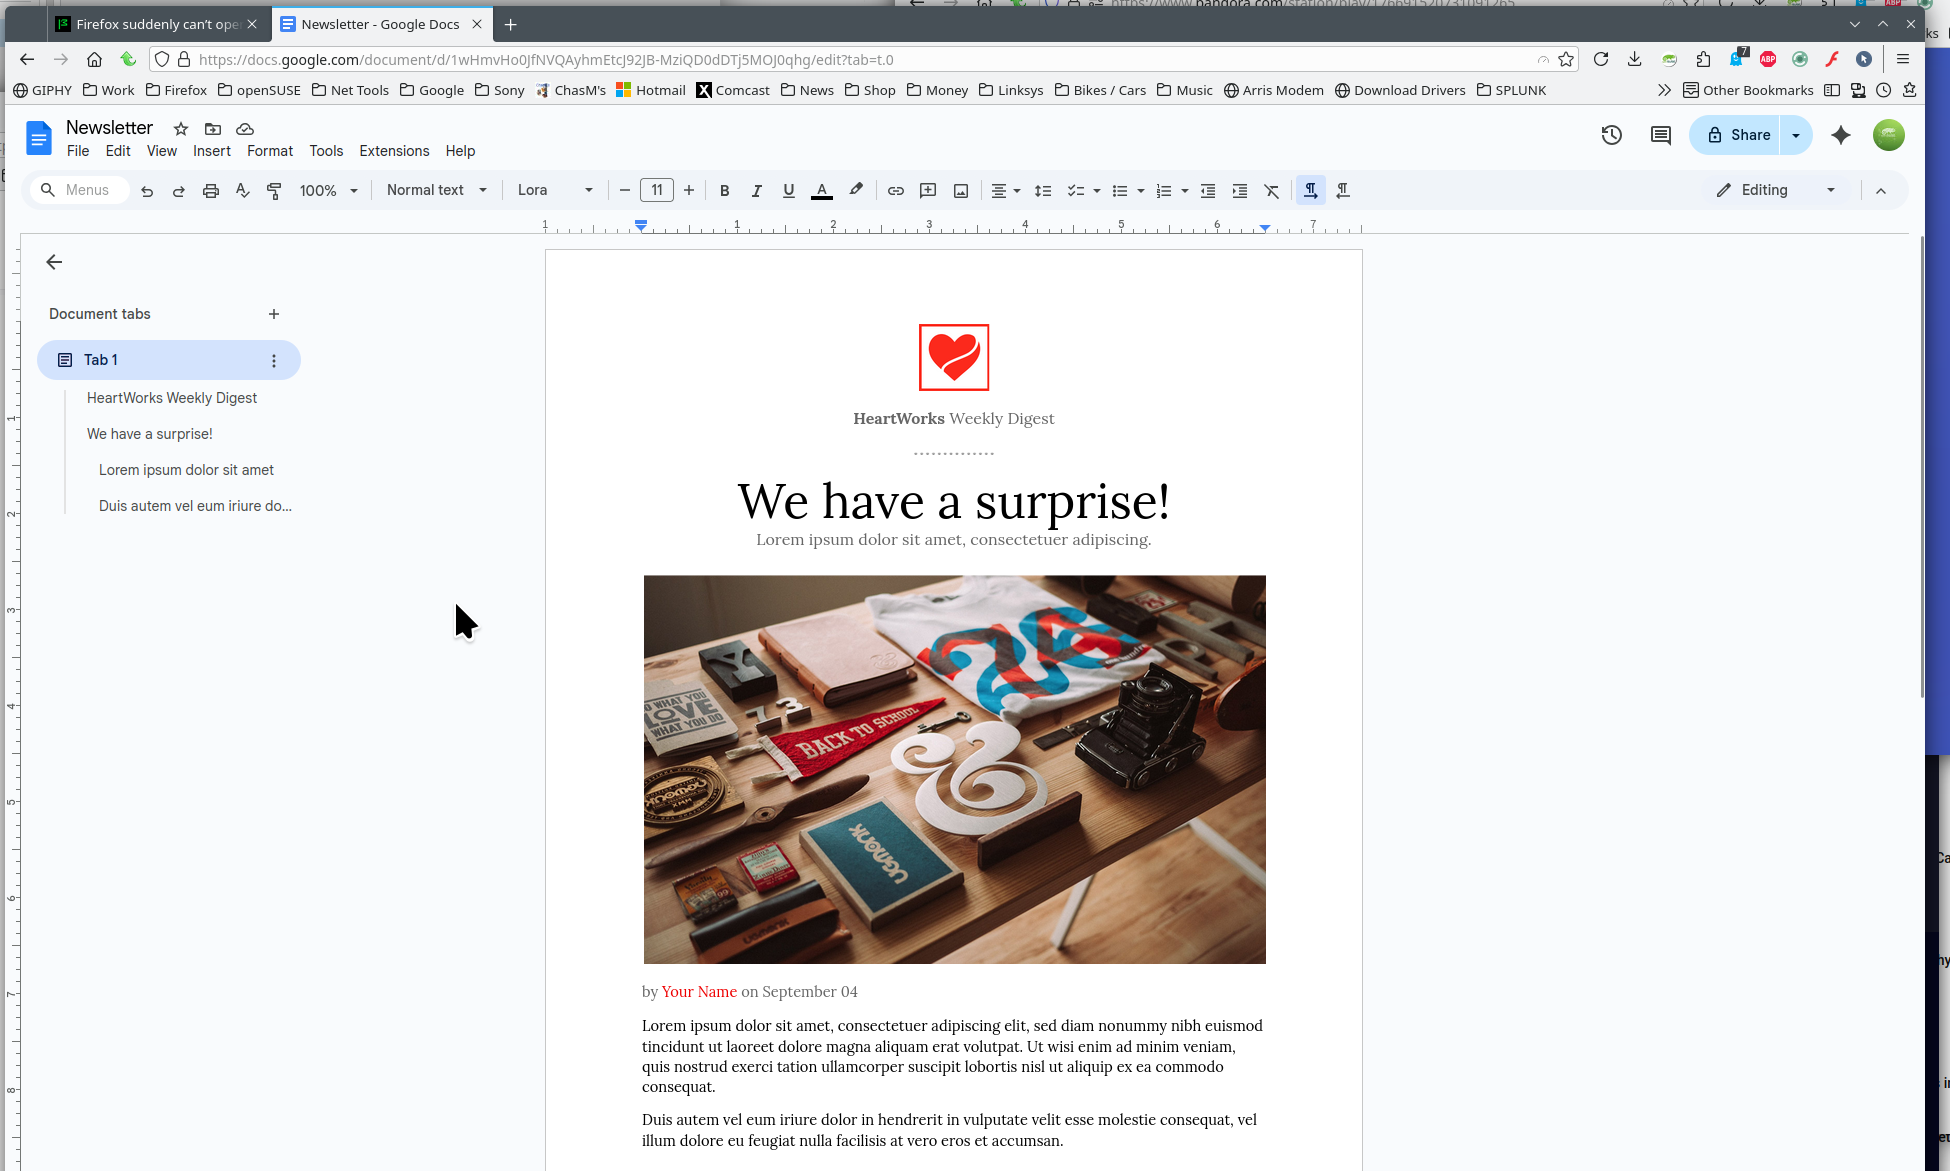The height and width of the screenshot is (1171, 1950).
Task: Expand the Editing mode dropdown
Action: click(1777, 190)
